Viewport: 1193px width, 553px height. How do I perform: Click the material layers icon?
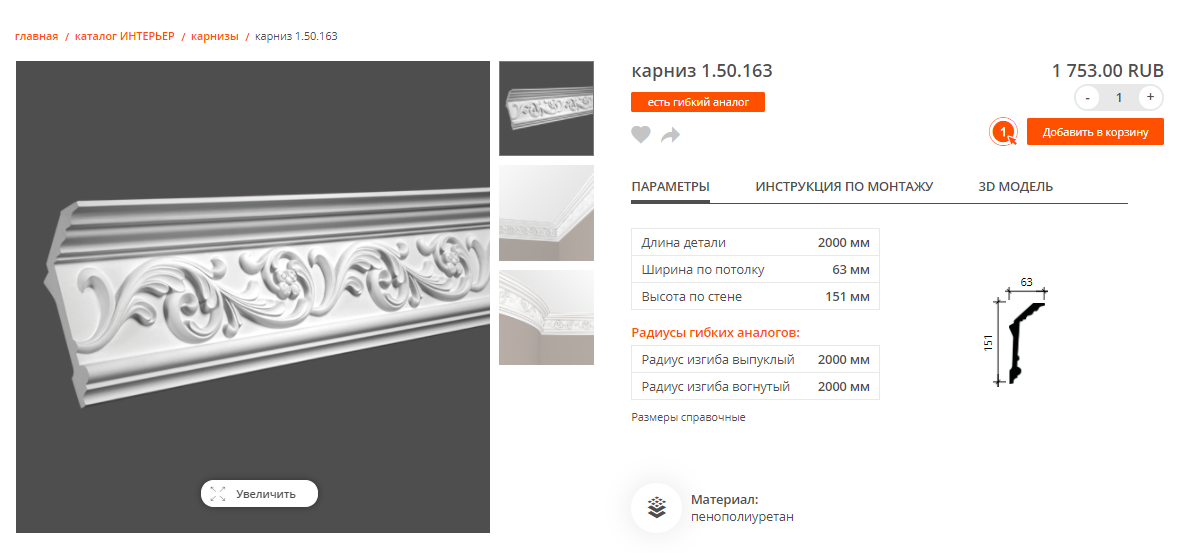coord(657,507)
